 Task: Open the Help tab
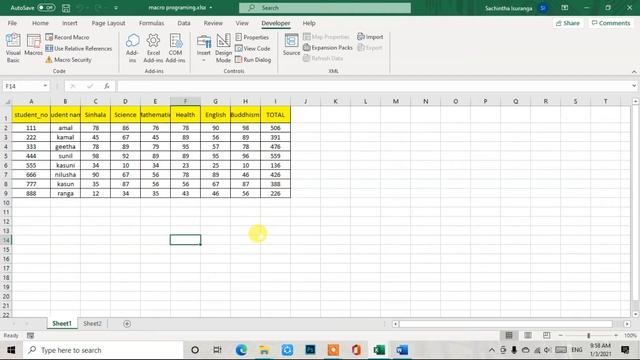pos(309,23)
